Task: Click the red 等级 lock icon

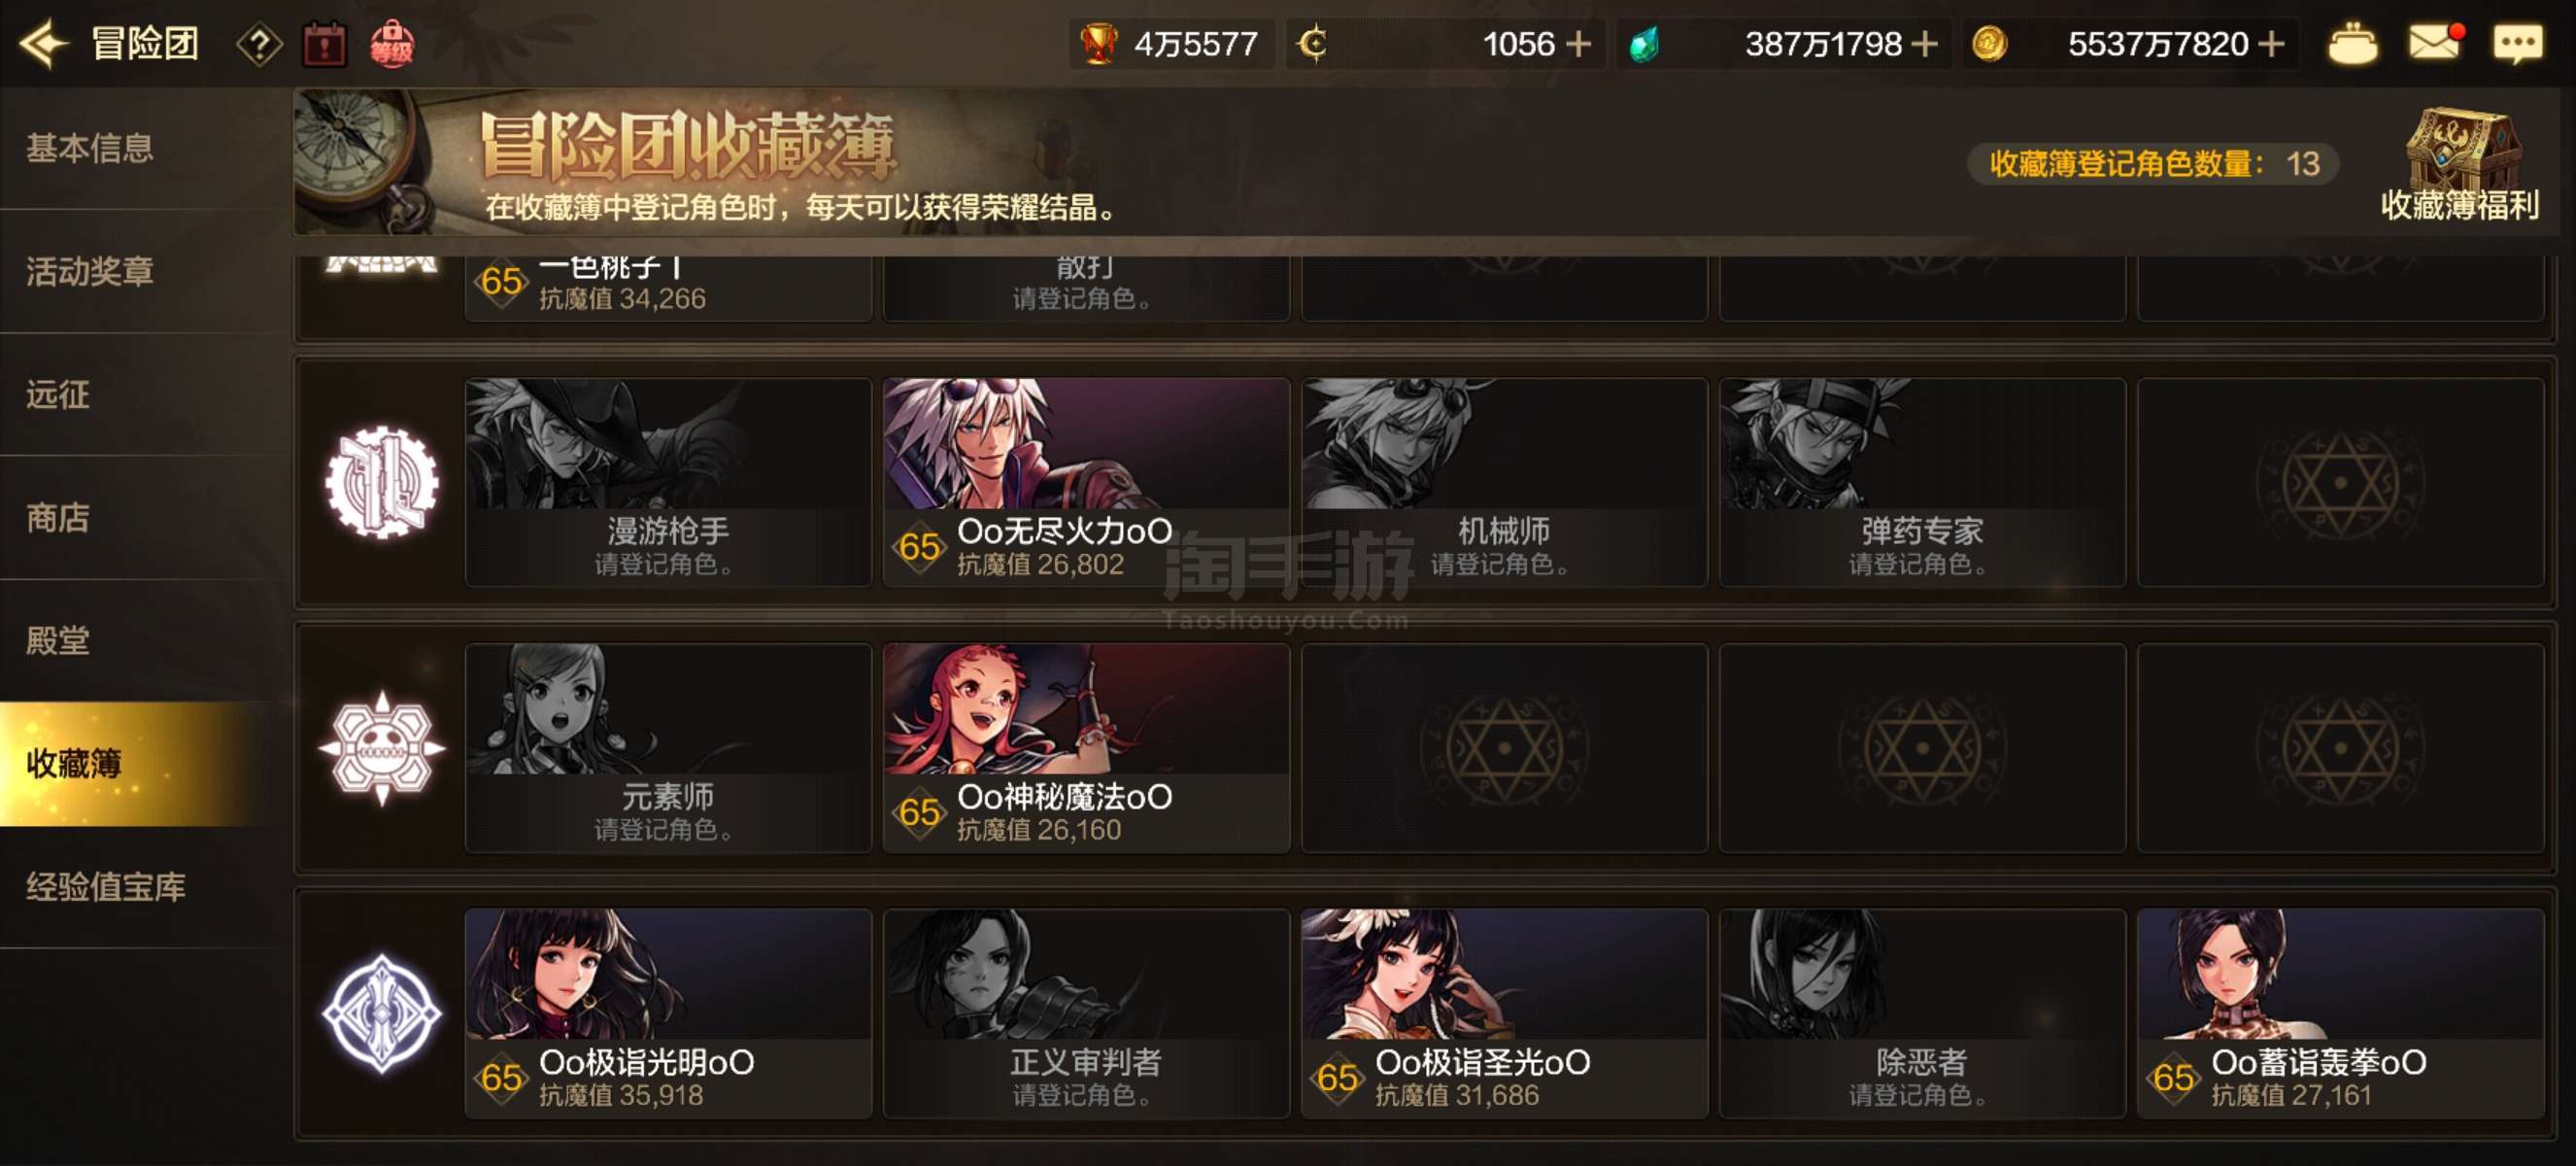Action: [391, 45]
